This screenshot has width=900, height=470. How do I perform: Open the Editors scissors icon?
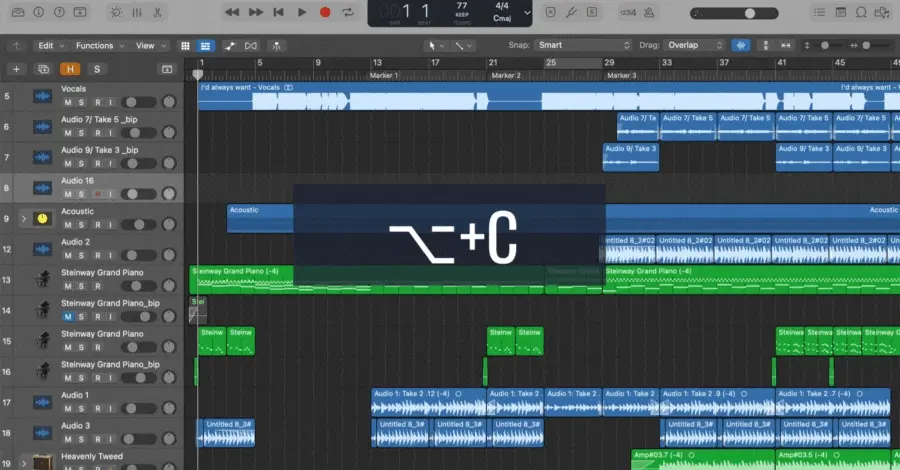pyautogui.click(x=157, y=12)
